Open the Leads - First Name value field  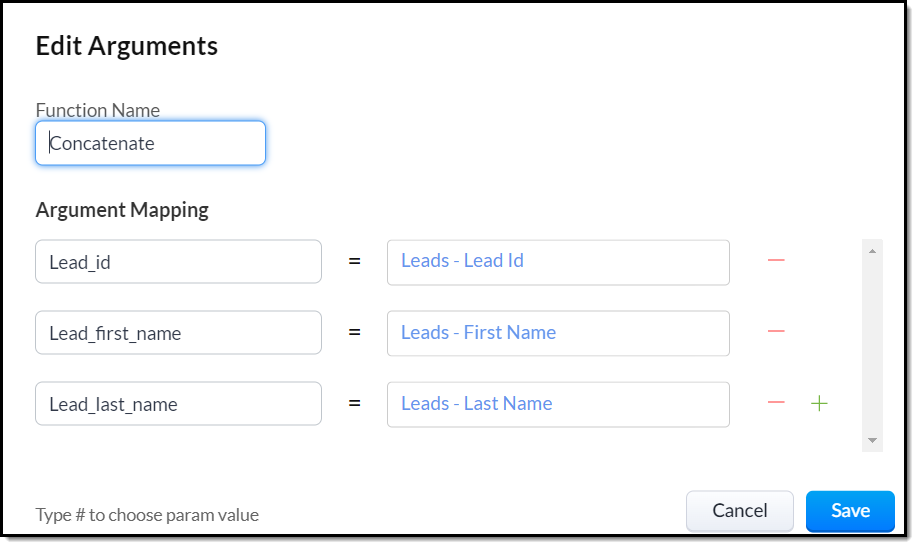(557, 332)
